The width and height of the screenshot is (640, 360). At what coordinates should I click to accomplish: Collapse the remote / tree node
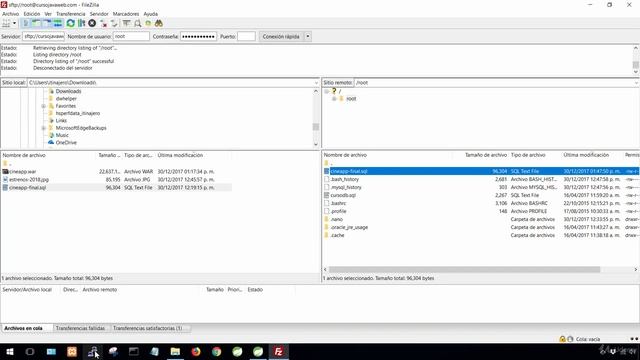tap(327, 91)
